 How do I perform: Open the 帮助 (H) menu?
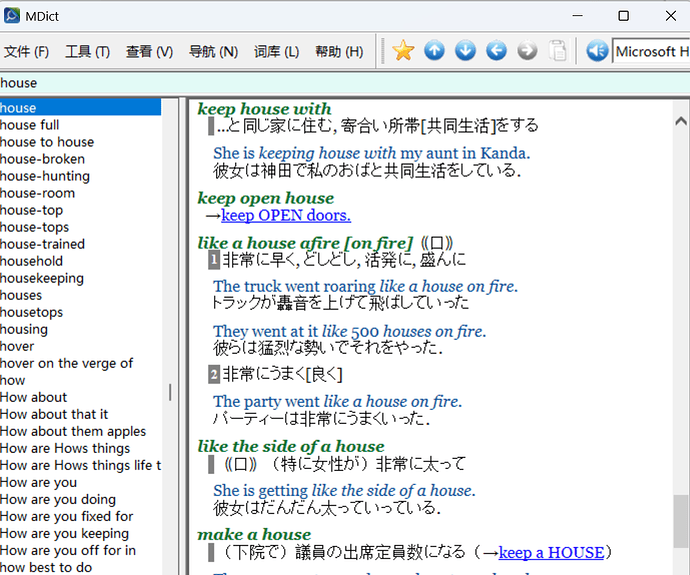tap(339, 52)
